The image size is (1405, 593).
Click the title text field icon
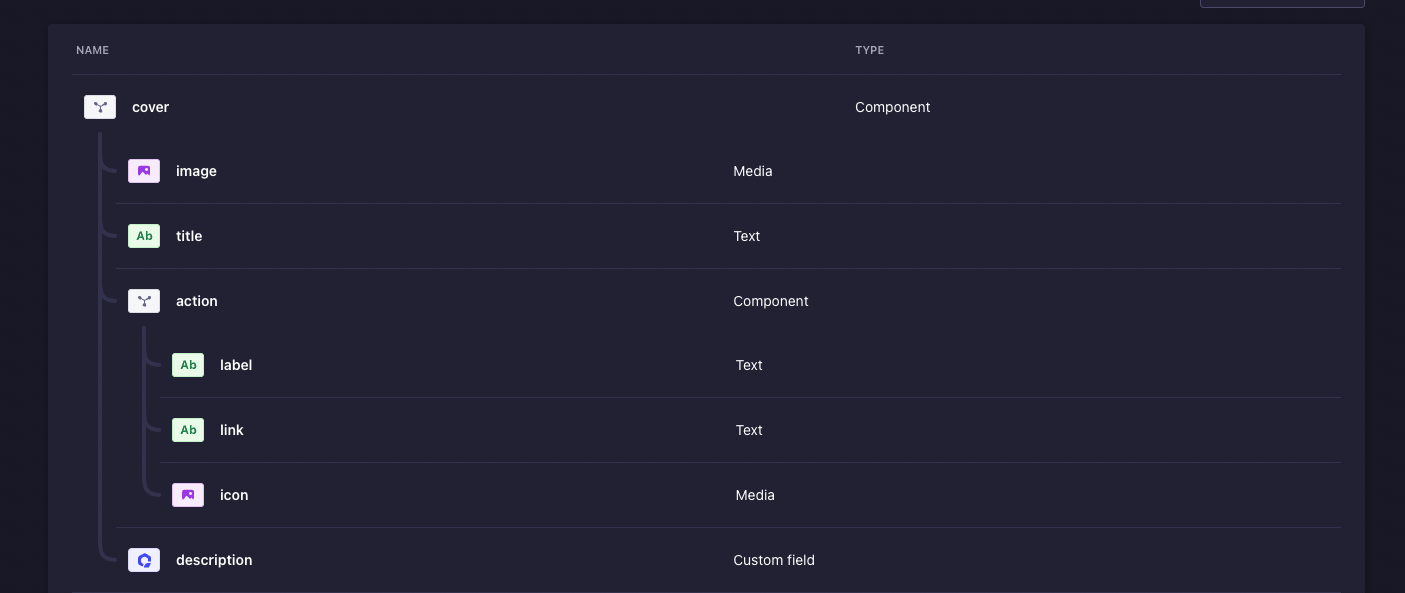(x=144, y=236)
